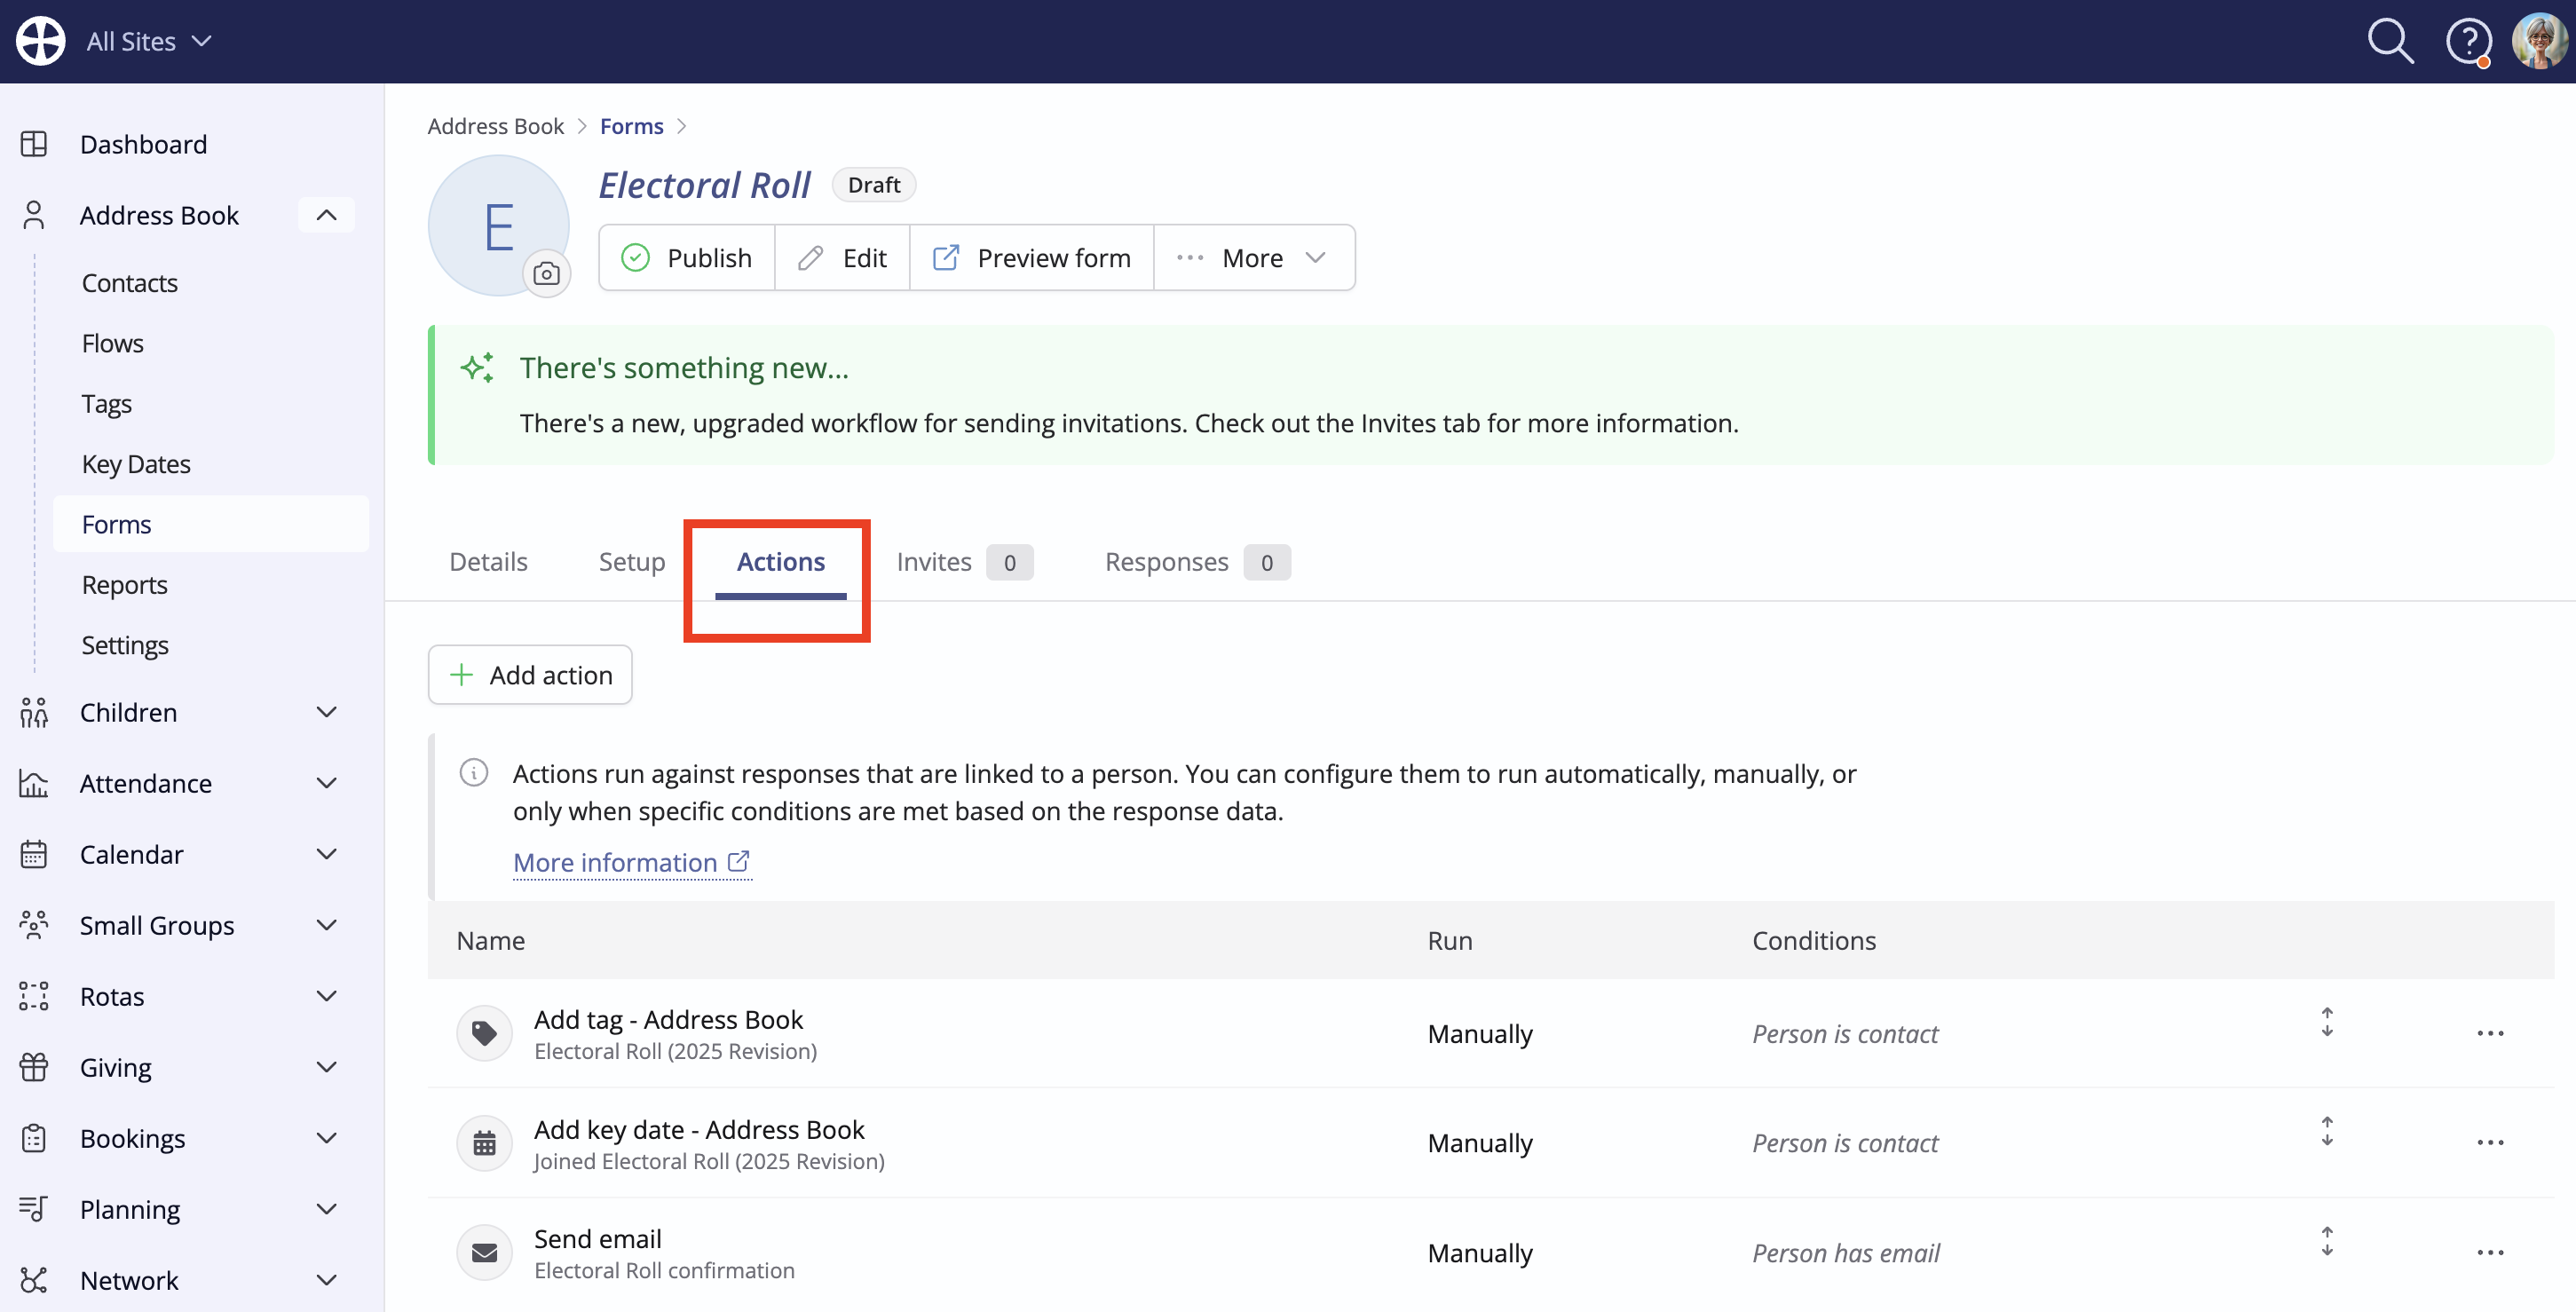The height and width of the screenshot is (1312, 2576).
Task: Click the Small Groups icon
Action: [34, 925]
